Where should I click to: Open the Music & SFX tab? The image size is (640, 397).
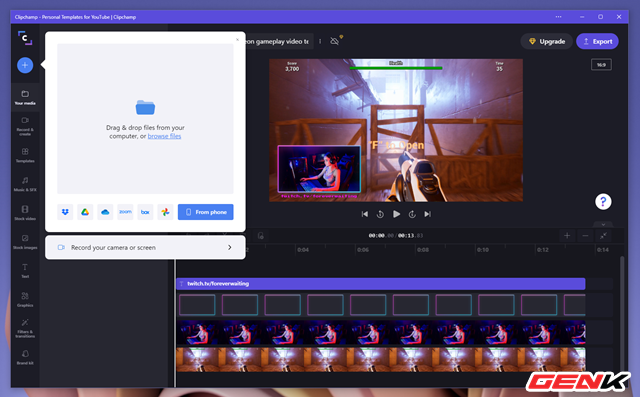(x=25, y=184)
